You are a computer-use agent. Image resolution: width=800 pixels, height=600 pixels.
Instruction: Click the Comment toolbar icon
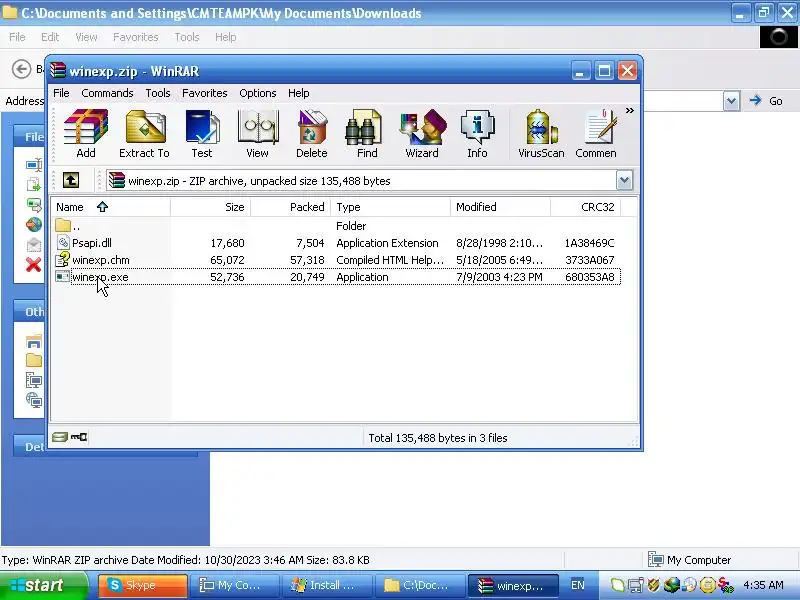tap(596, 134)
